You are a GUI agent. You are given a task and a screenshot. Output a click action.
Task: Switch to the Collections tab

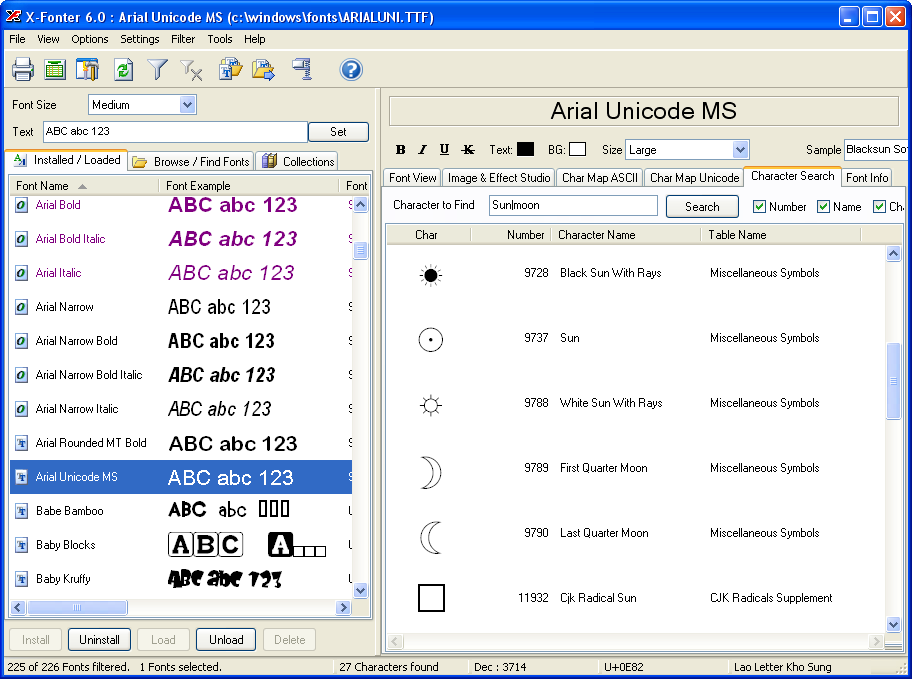pos(298,161)
